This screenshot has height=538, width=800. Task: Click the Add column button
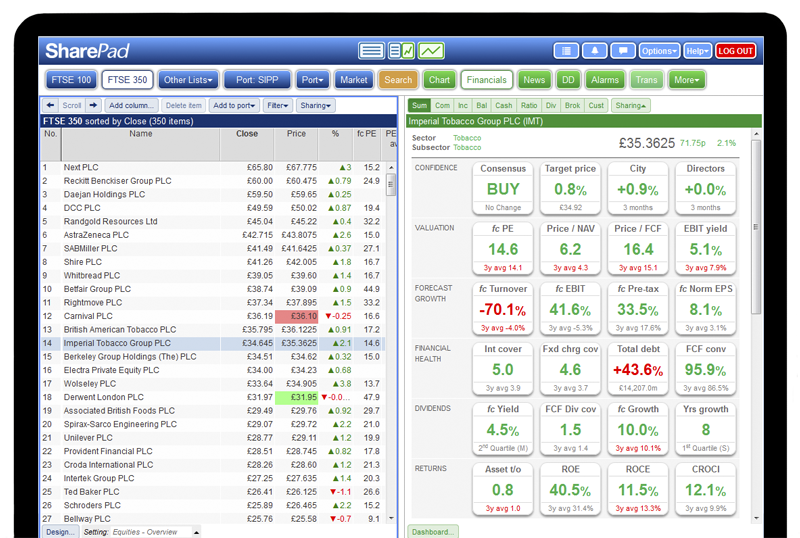coord(131,105)
